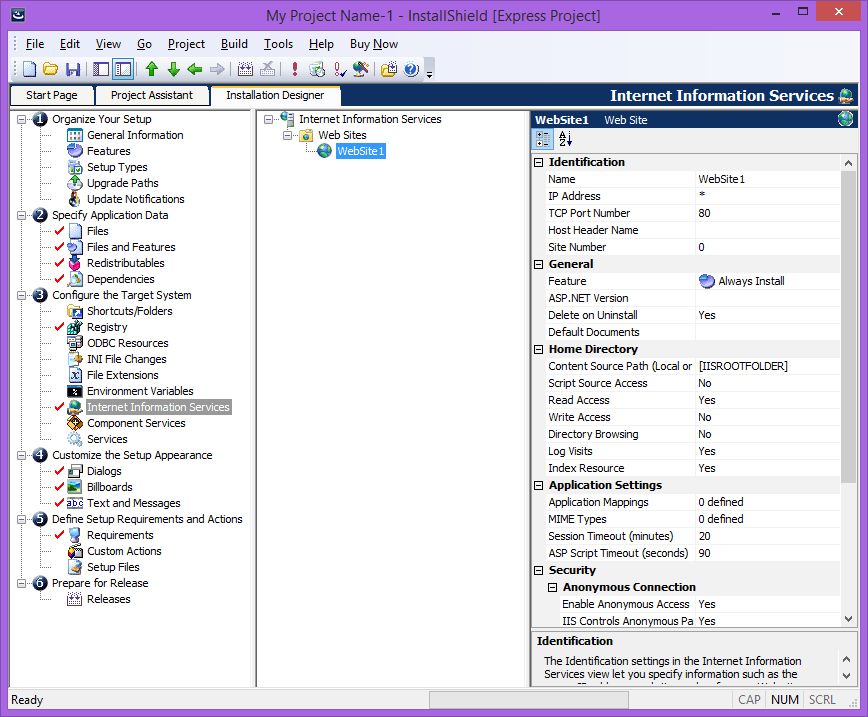Click the Open Project folder icon

[x=50, y=69]
